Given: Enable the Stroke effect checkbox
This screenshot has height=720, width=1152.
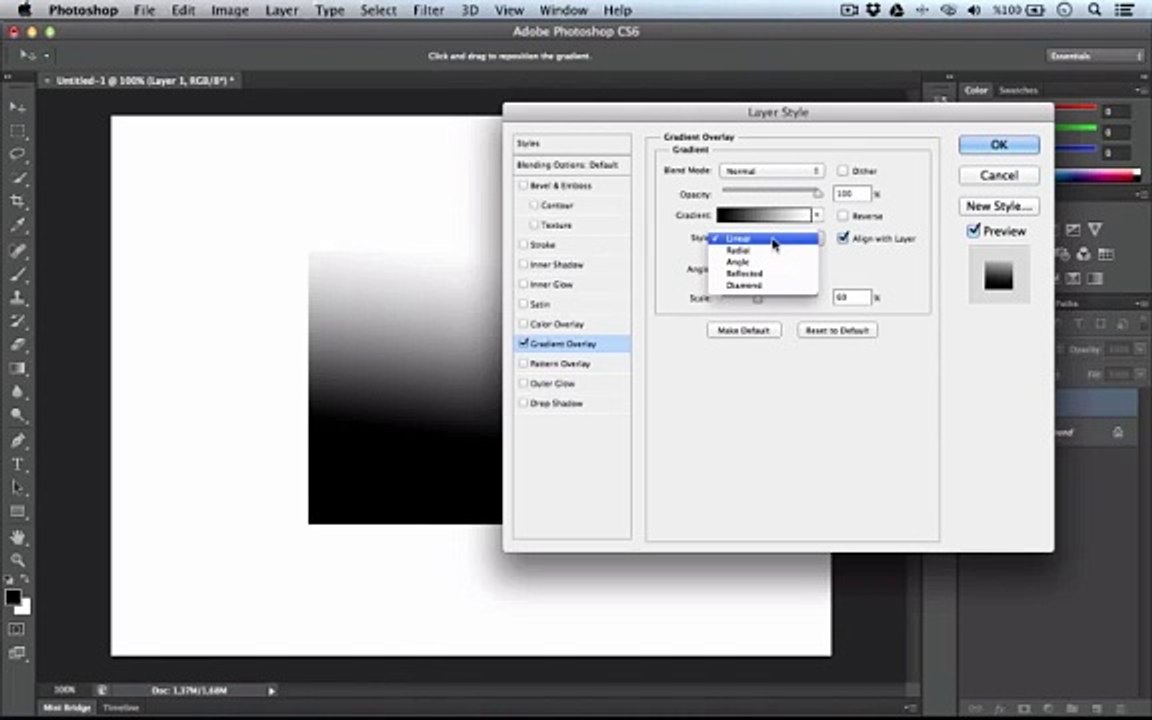Looking at the screenshot, I should pyautogui.click(x=523, y=244).
